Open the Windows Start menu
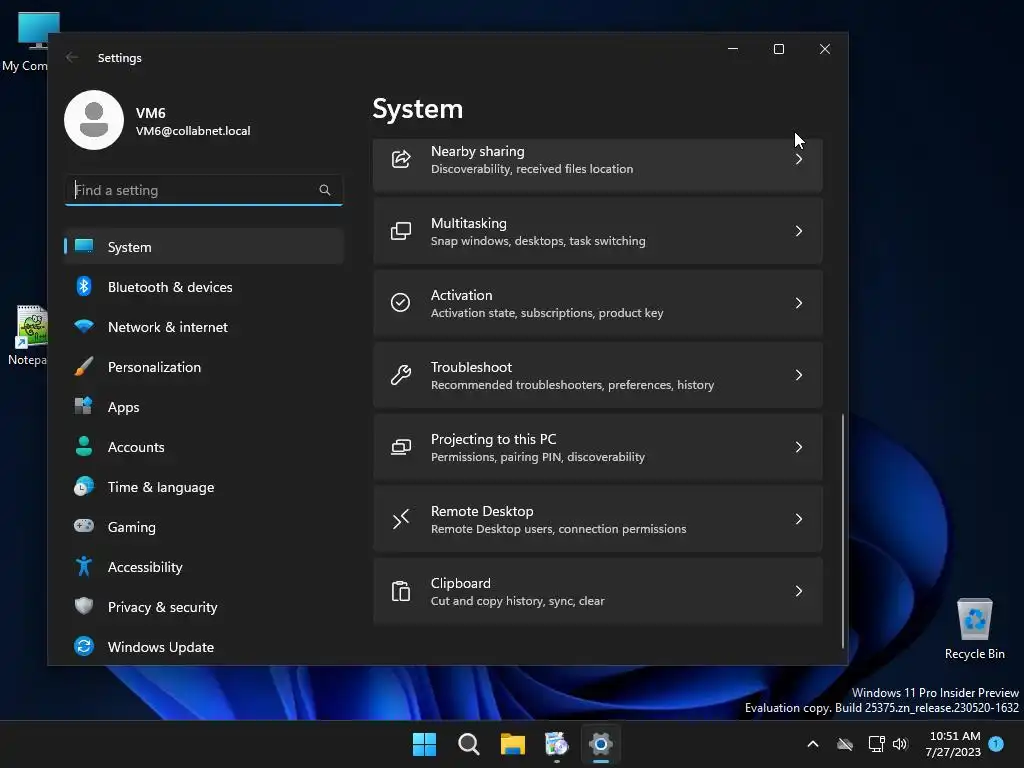 pyautogui.click(x=424, y=744)
